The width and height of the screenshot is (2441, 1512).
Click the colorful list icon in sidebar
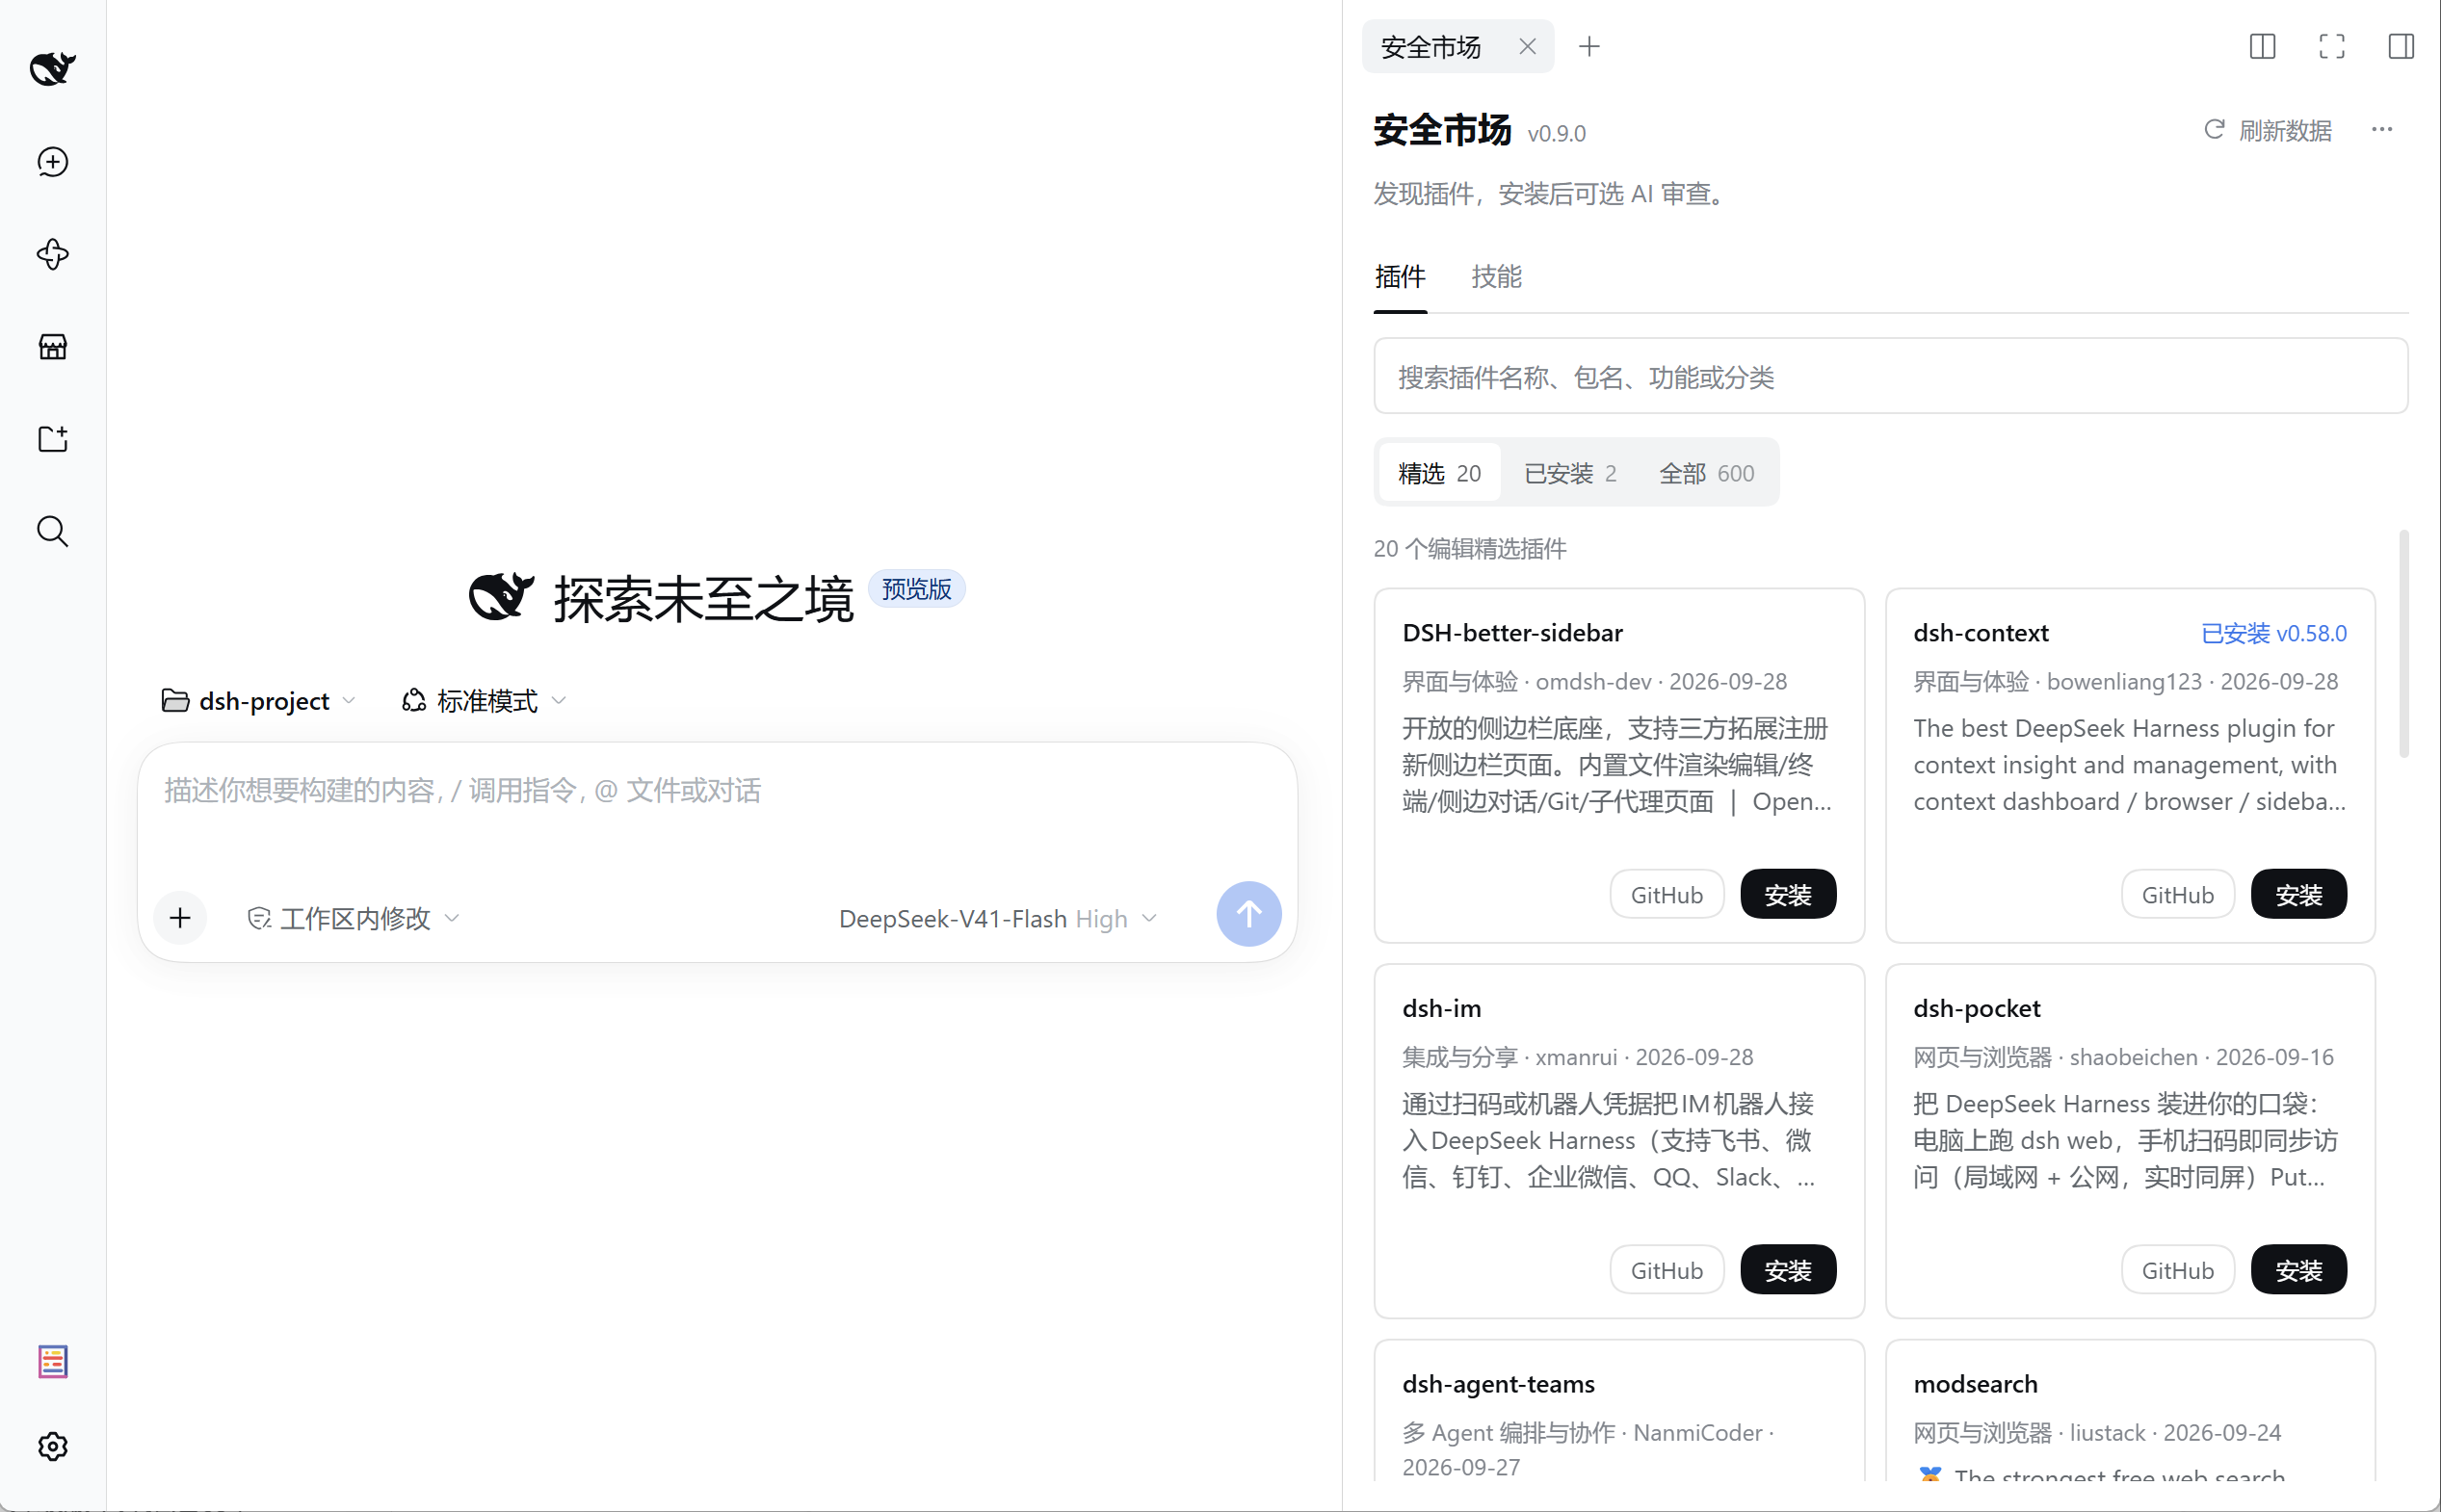click(52, 1361)
